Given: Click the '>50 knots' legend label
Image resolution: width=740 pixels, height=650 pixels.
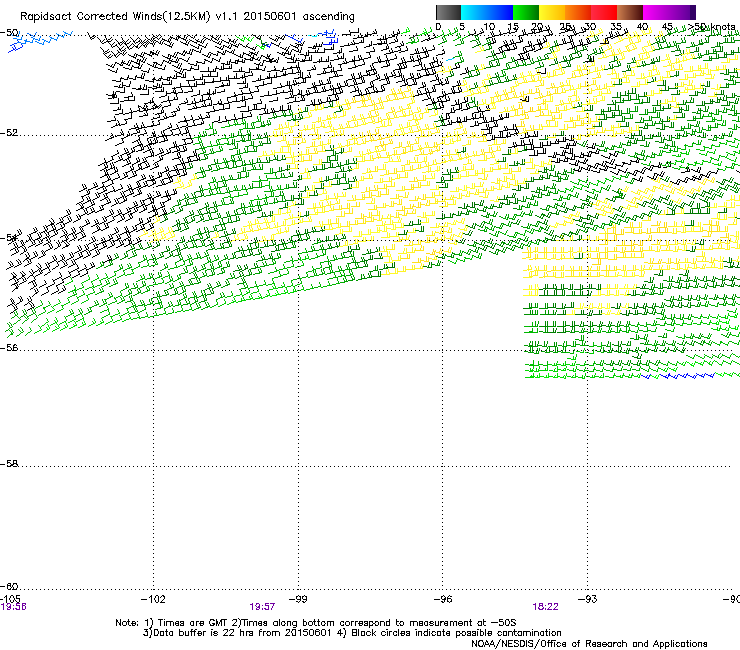Looking at the screenshot, I should click(711, 27).
